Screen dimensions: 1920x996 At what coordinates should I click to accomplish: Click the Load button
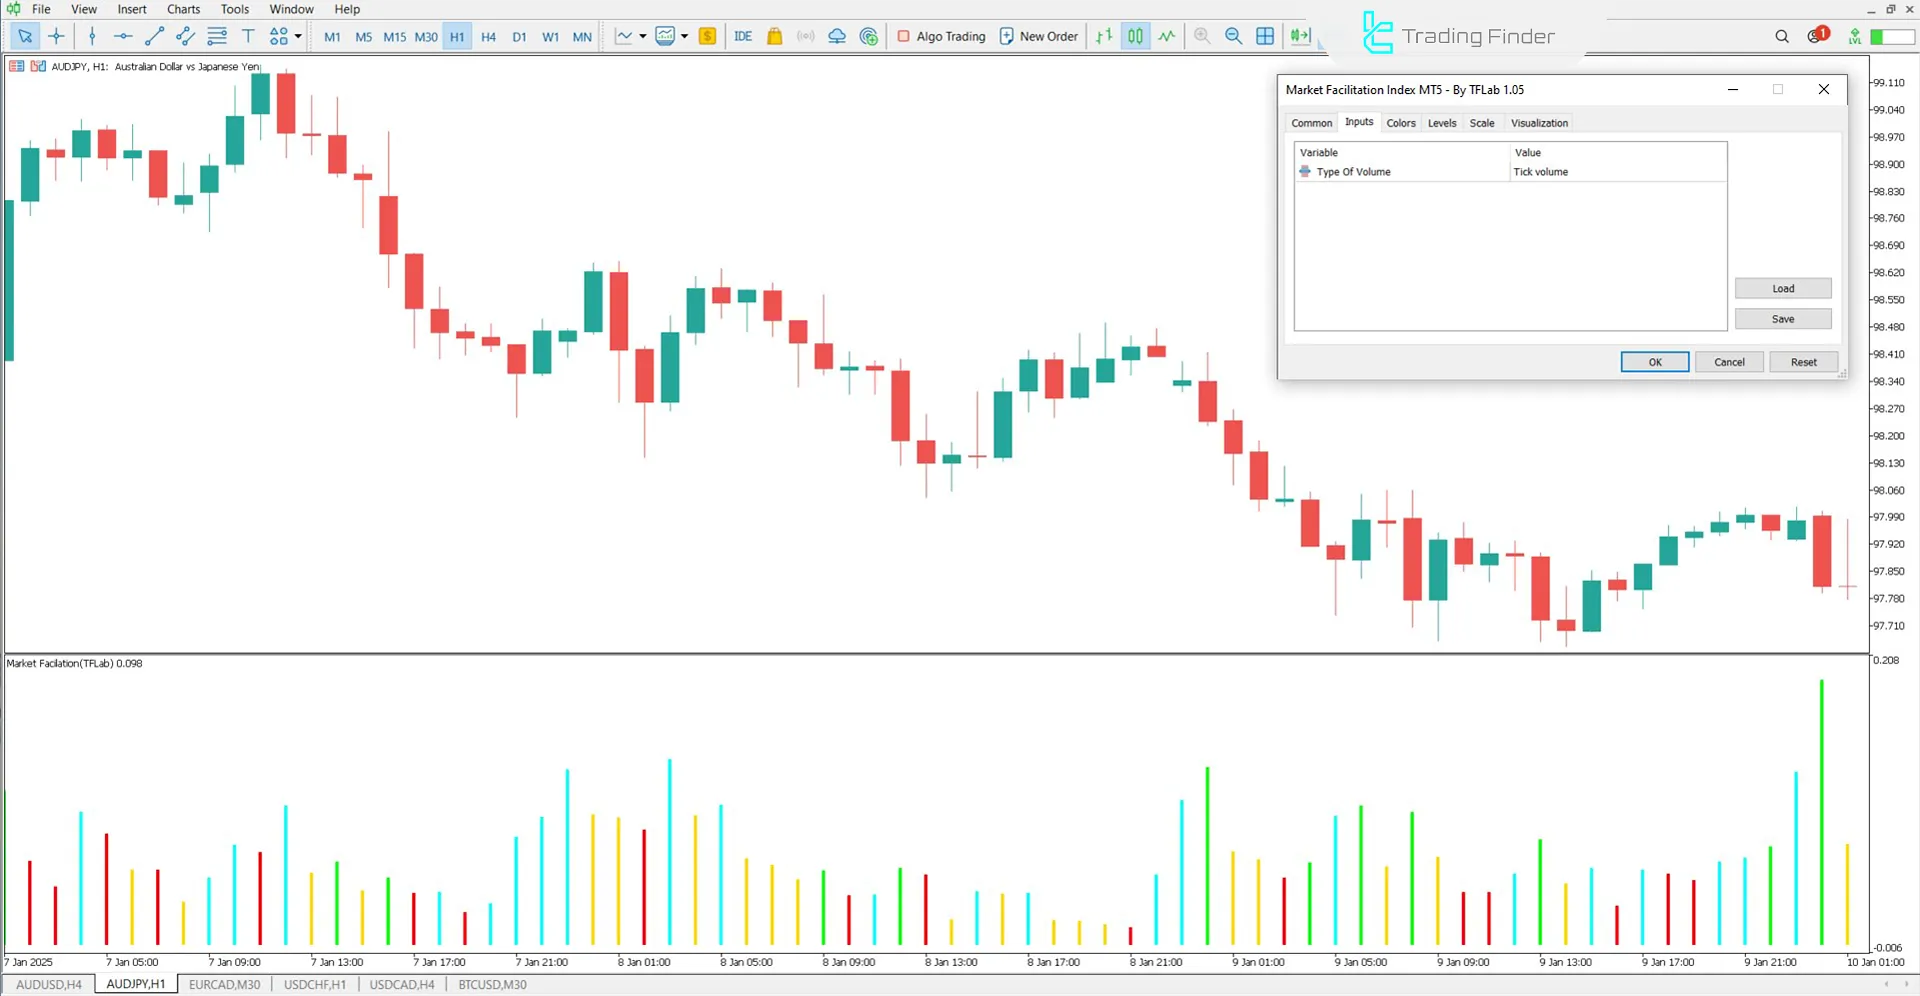tap(1783, 288)
